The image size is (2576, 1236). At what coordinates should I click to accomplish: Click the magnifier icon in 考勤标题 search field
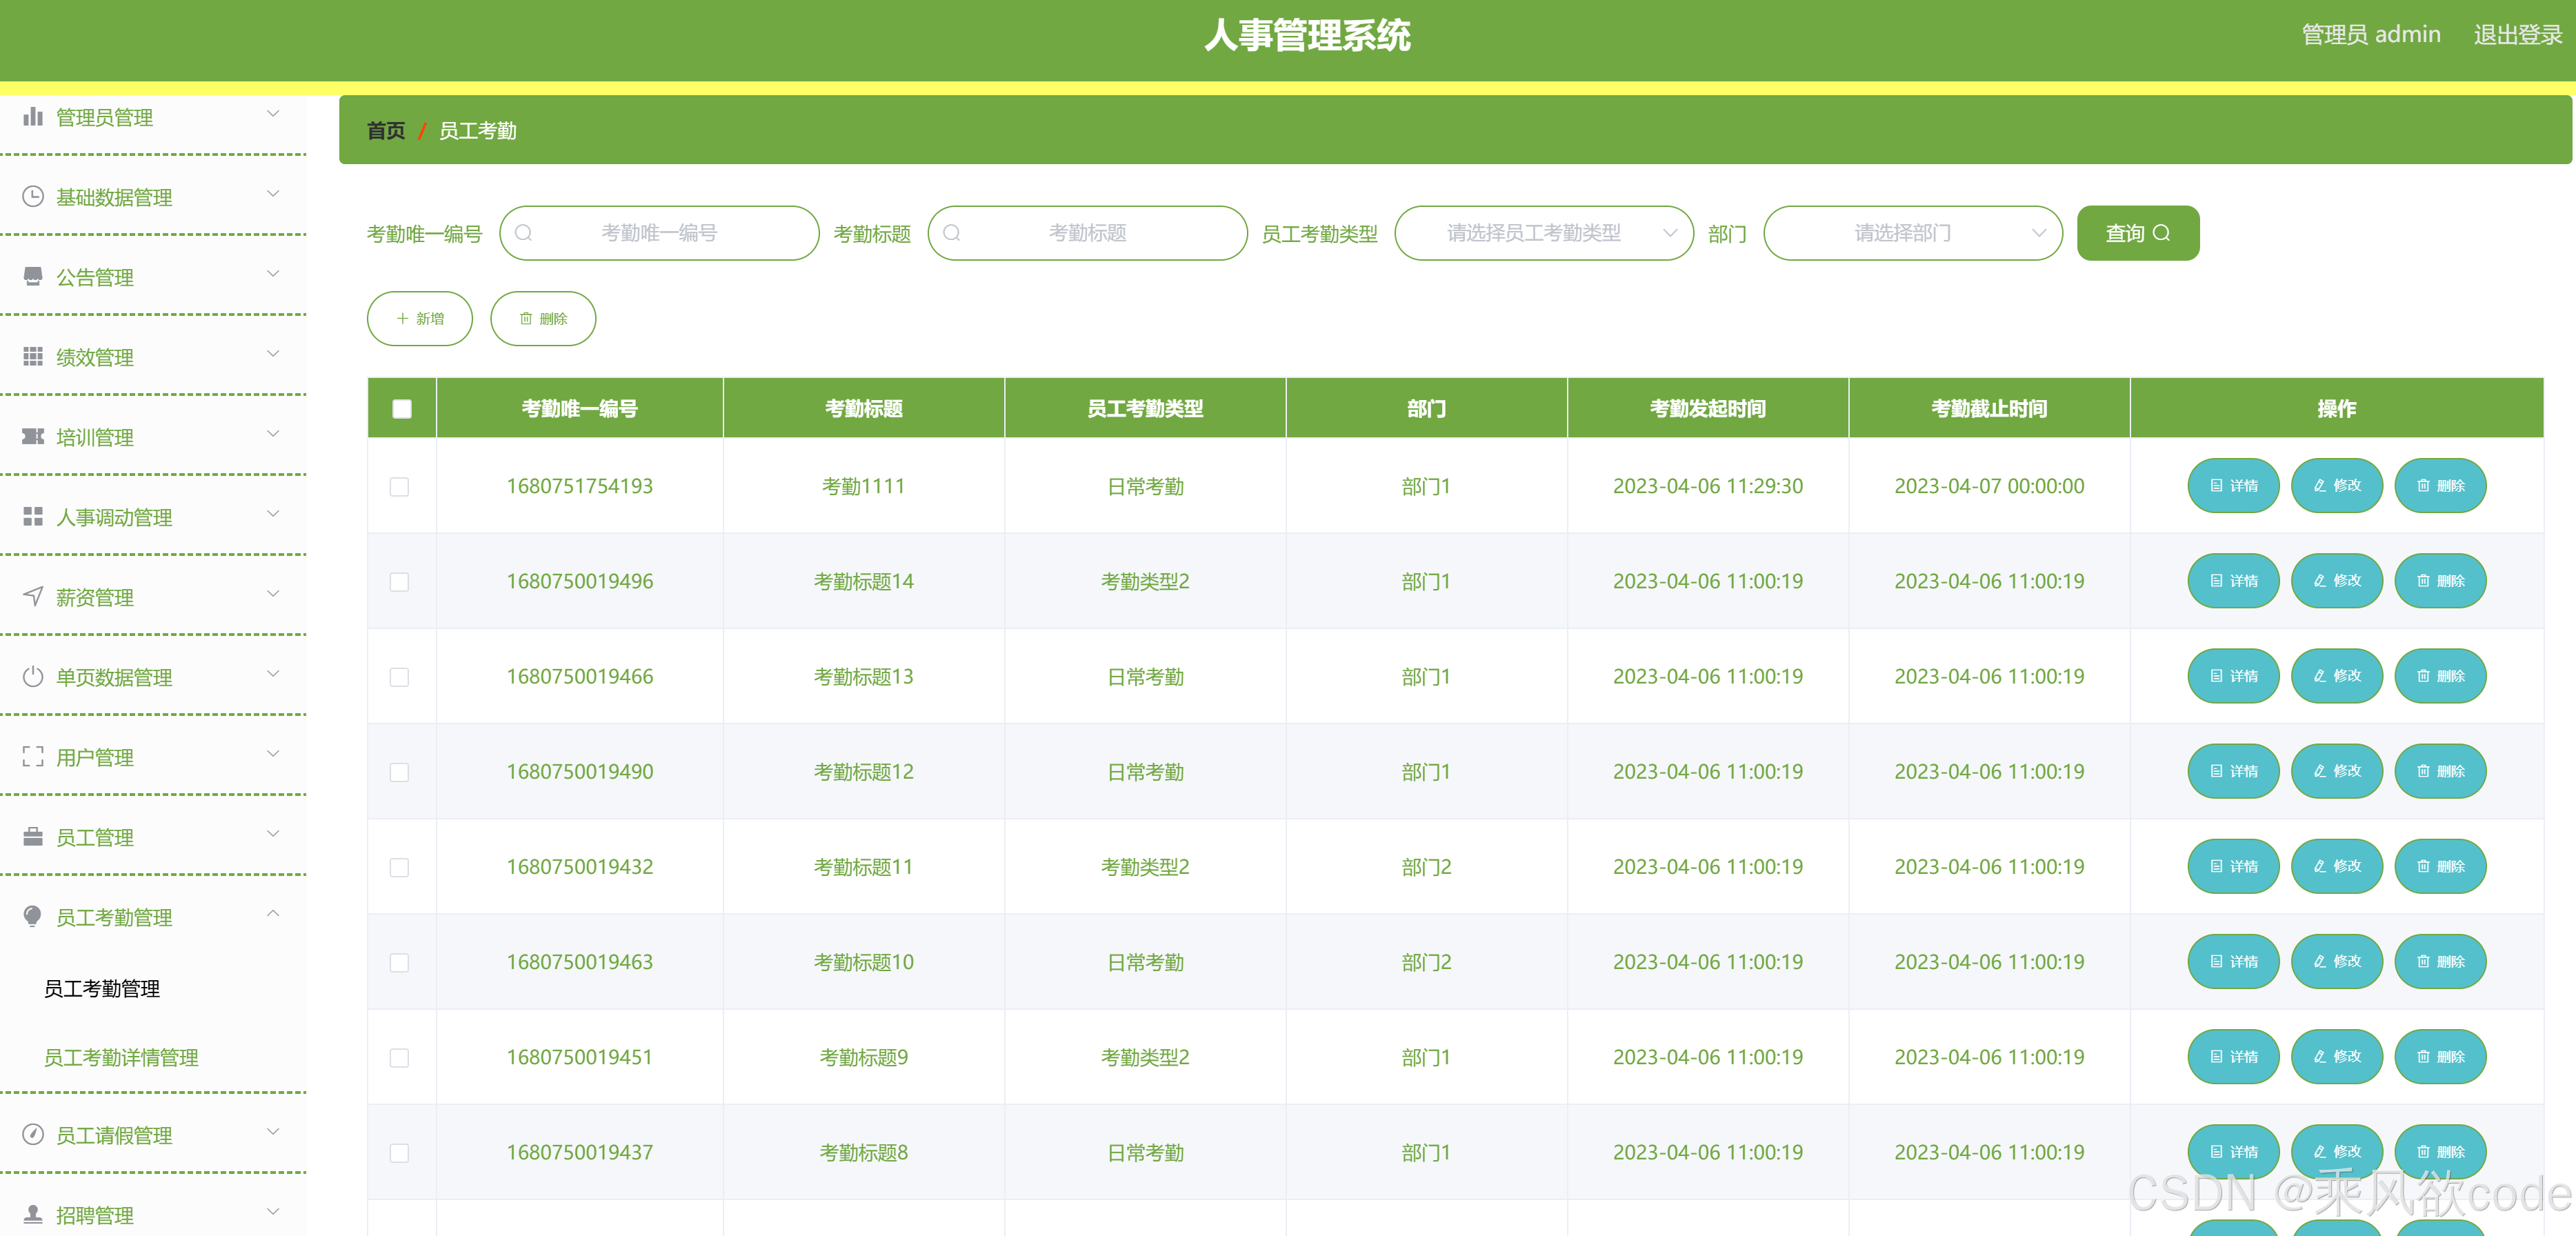952,233
